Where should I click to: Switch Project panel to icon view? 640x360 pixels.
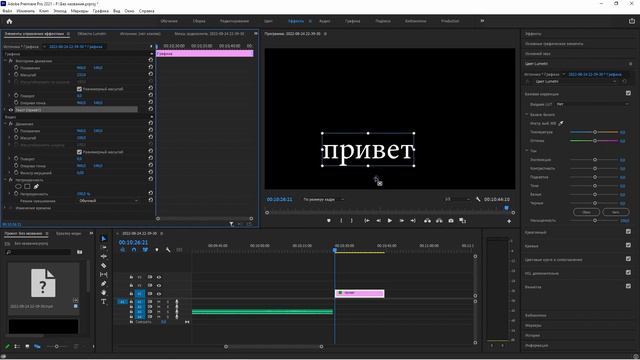click(x=27, y=346)
